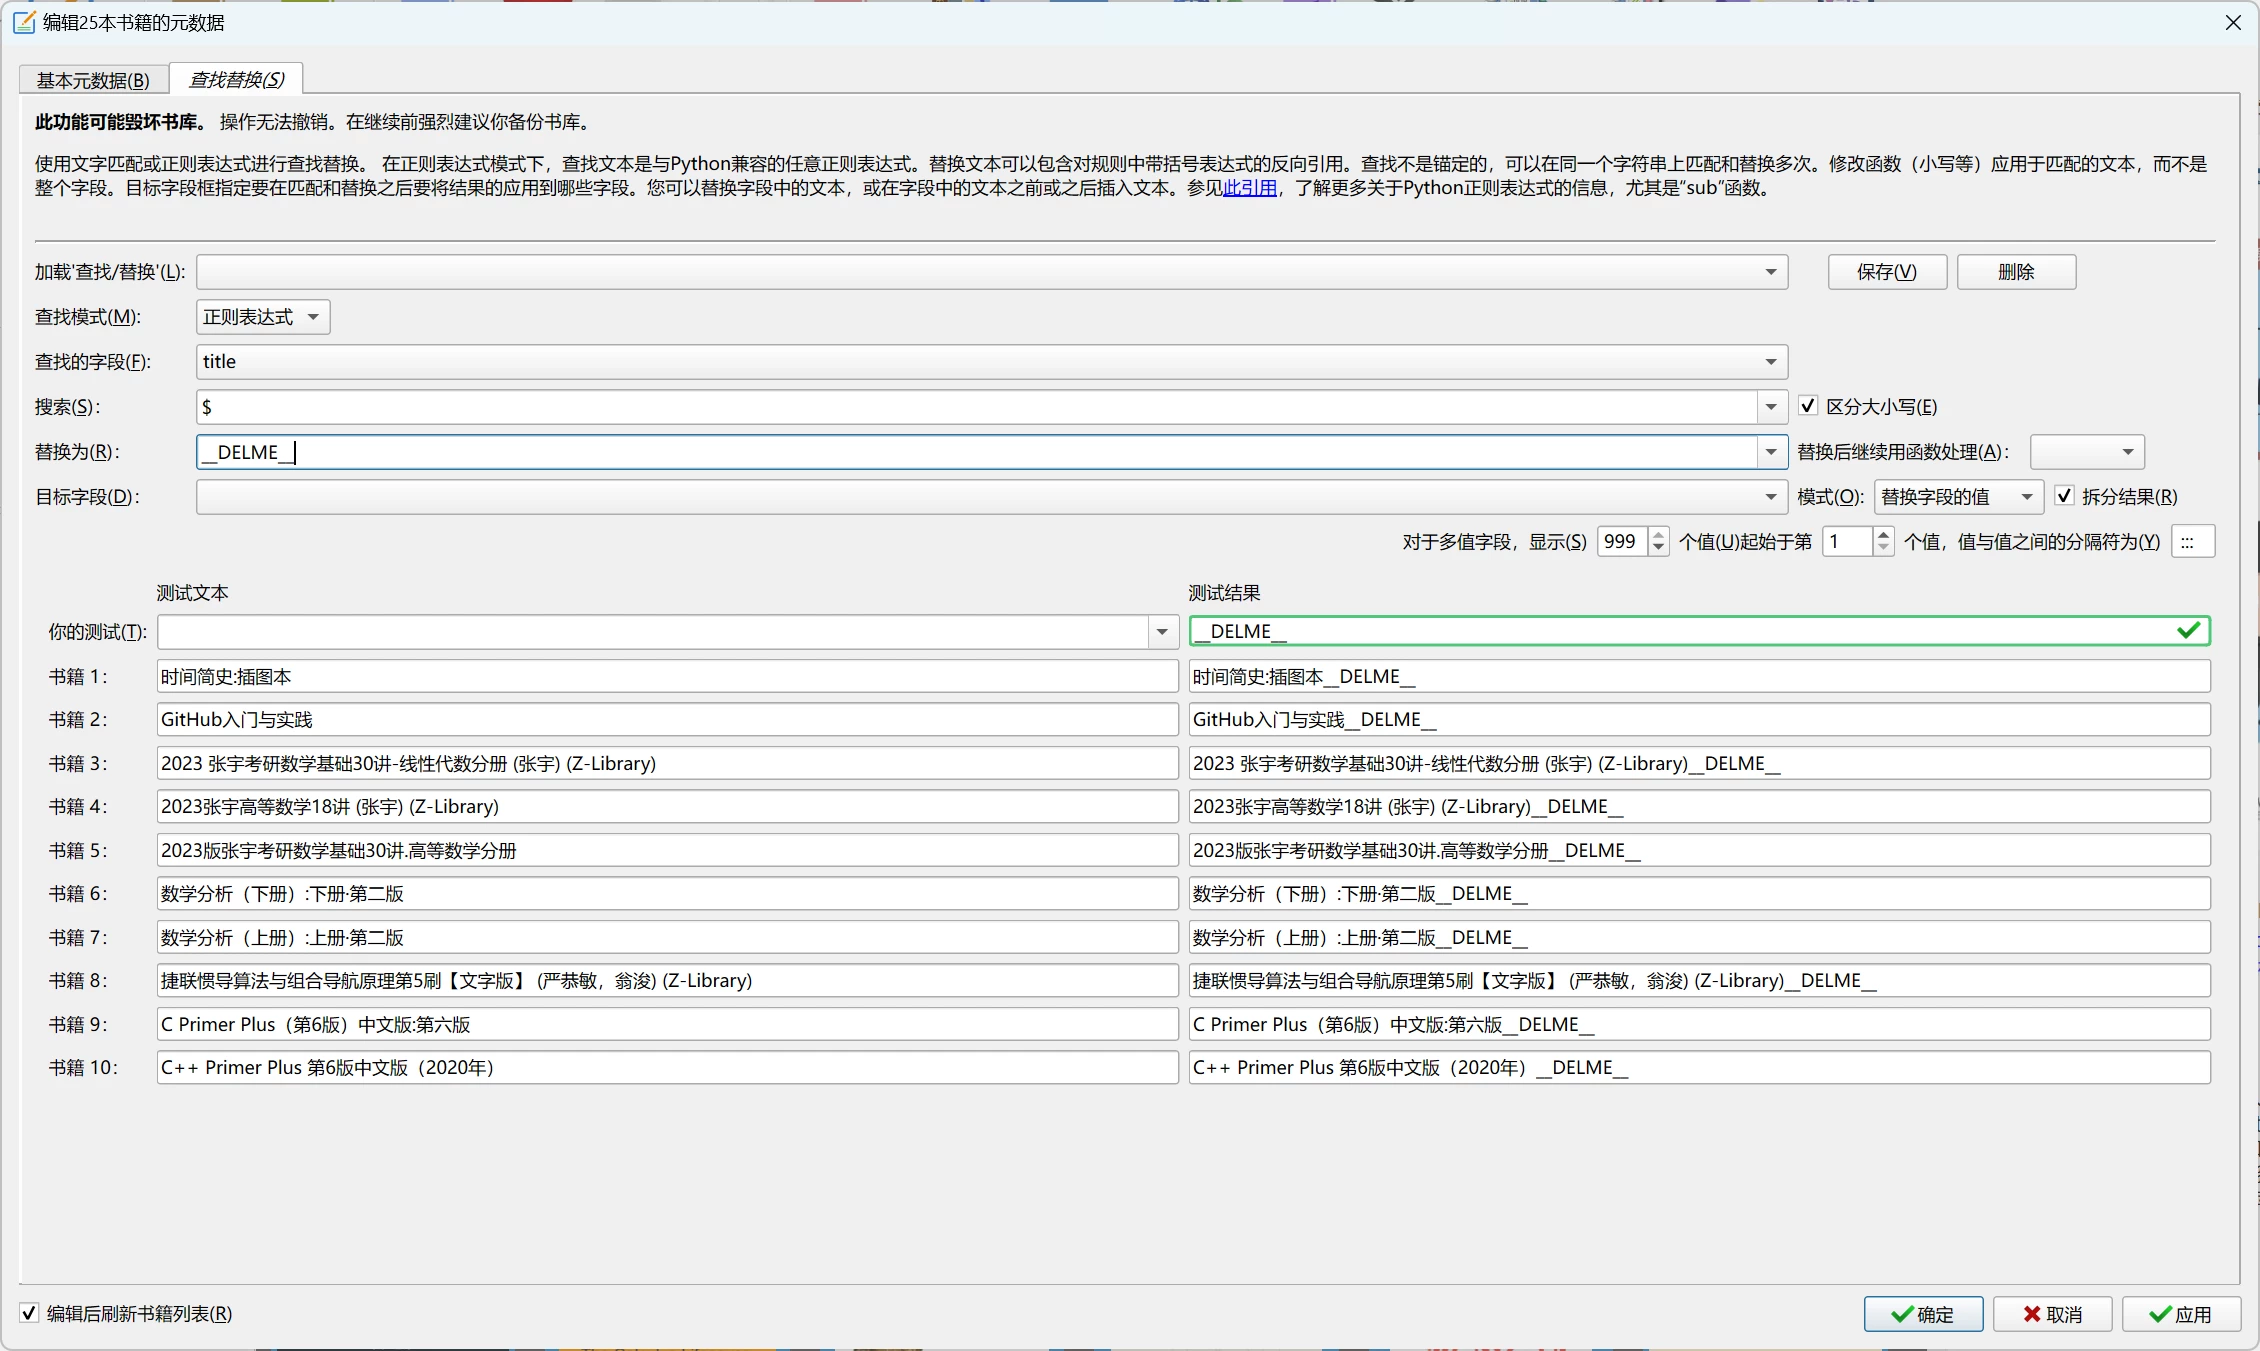Click 书籍 9 text C Primer Plus（第6版）
The height and width of the screenshot is (1351, 2260).
(667, 1024)
